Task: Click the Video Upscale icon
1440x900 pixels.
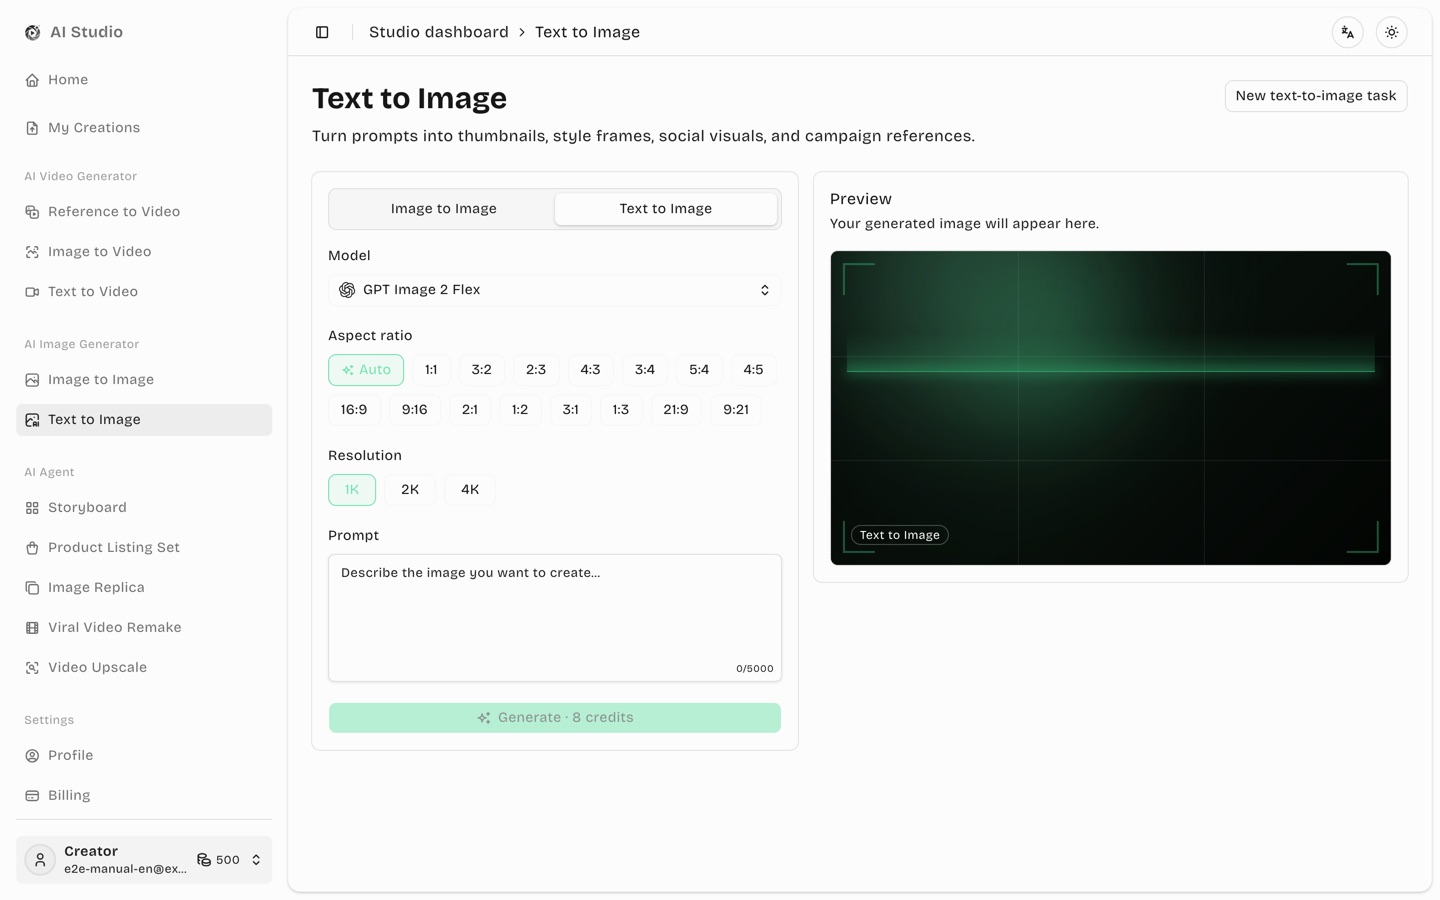Action: [32, 668]
